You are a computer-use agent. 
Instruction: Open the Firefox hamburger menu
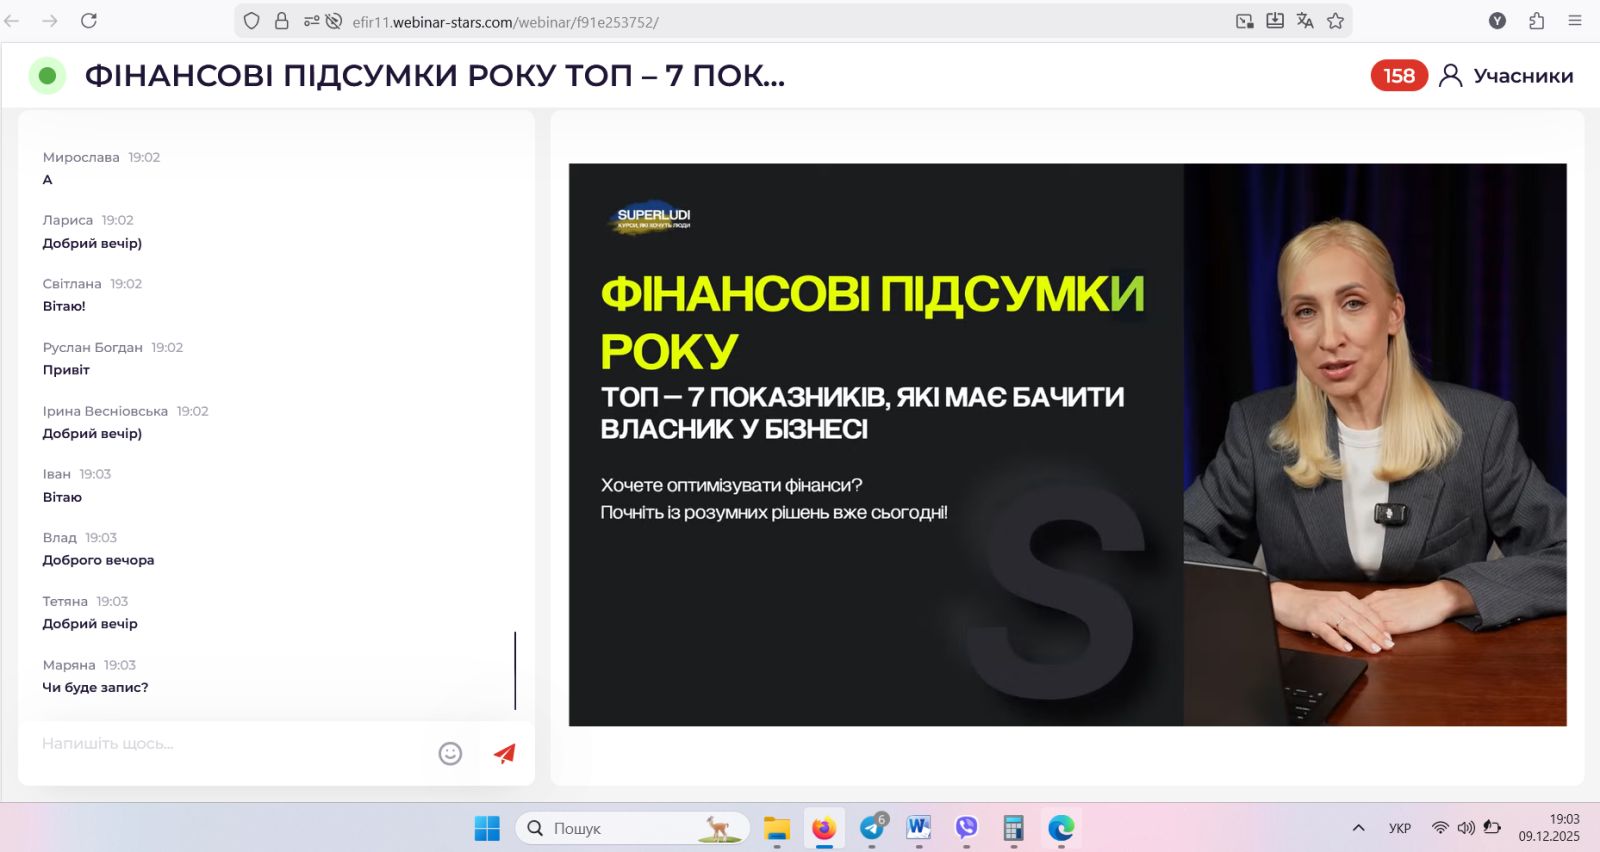tap(1575, 21)
